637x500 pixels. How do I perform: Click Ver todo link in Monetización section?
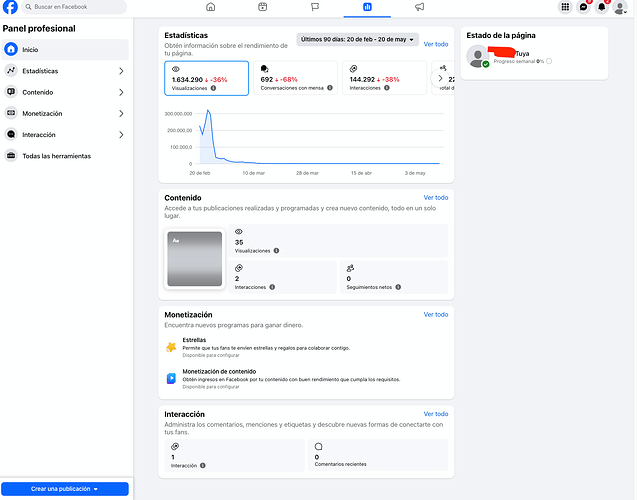coord(436,314)
